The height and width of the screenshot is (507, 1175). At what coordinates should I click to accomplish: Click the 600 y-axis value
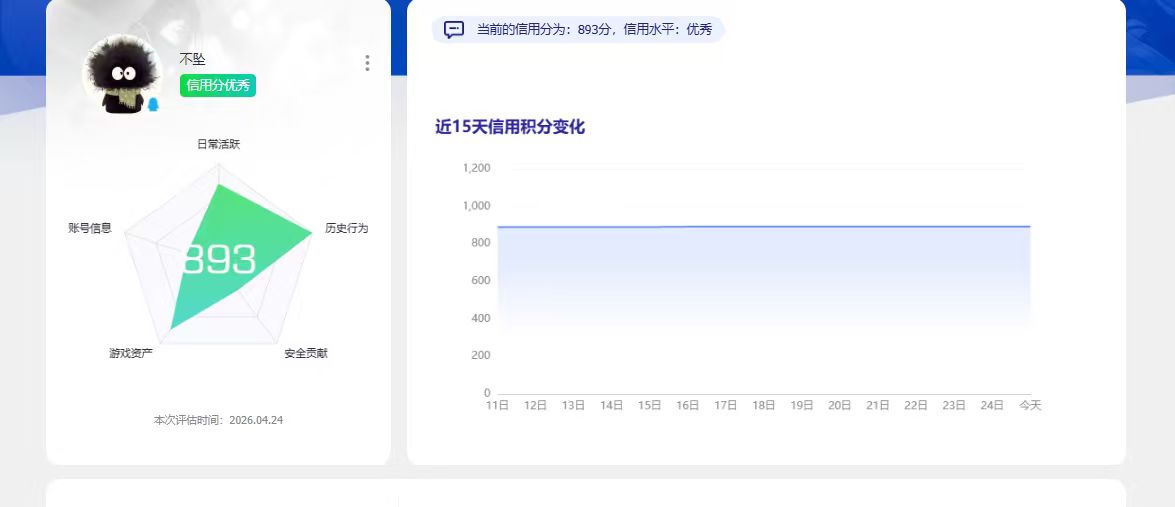click(x=481, y=280)
